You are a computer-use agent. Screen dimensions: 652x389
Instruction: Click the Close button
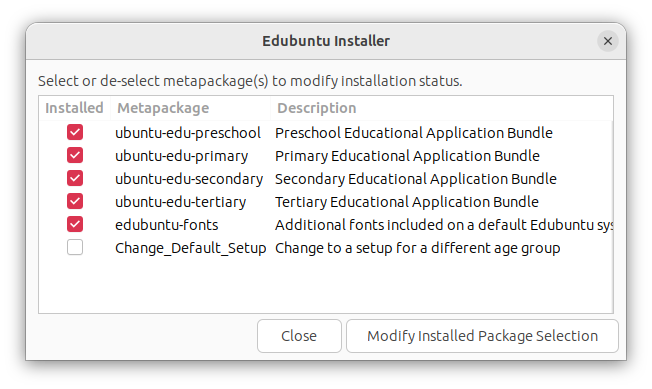click(x=299, y=336)
